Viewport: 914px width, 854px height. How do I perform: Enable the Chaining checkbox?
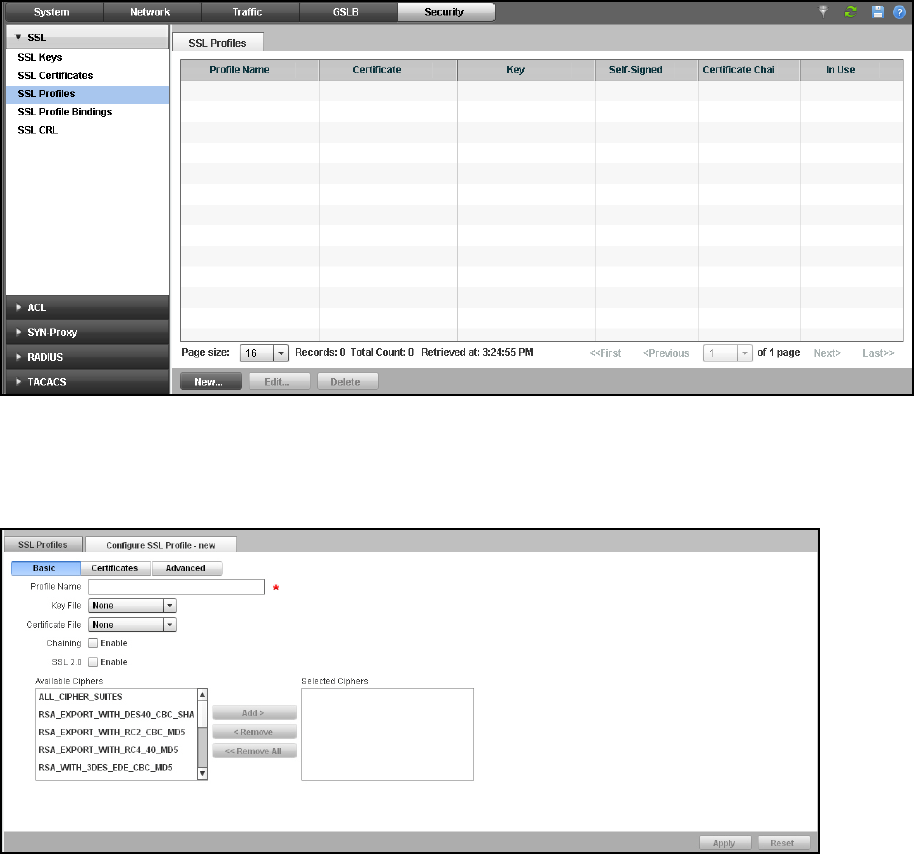click(x=93, y=644)
